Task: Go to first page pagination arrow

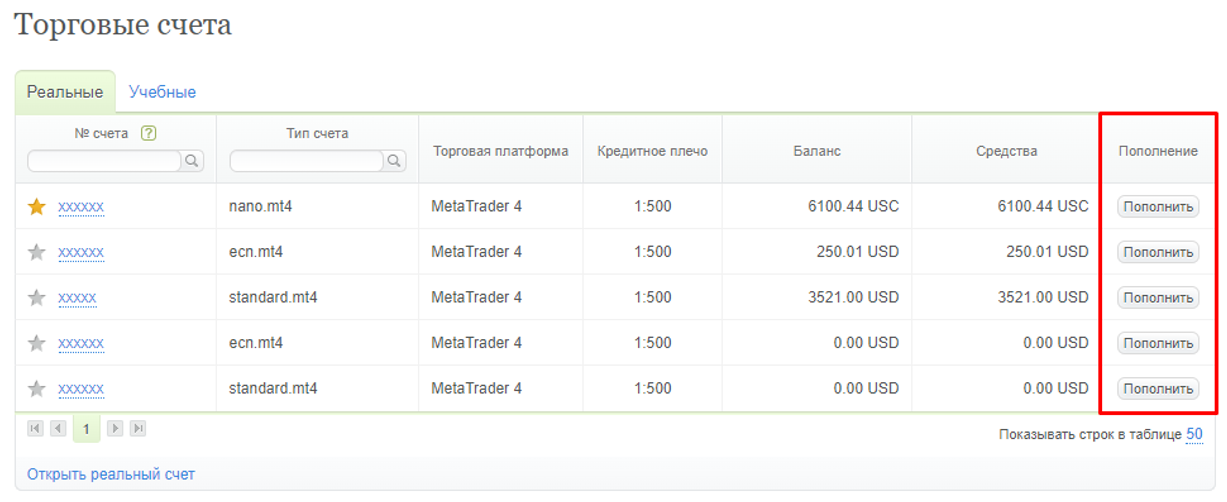Action: point(35,429)
